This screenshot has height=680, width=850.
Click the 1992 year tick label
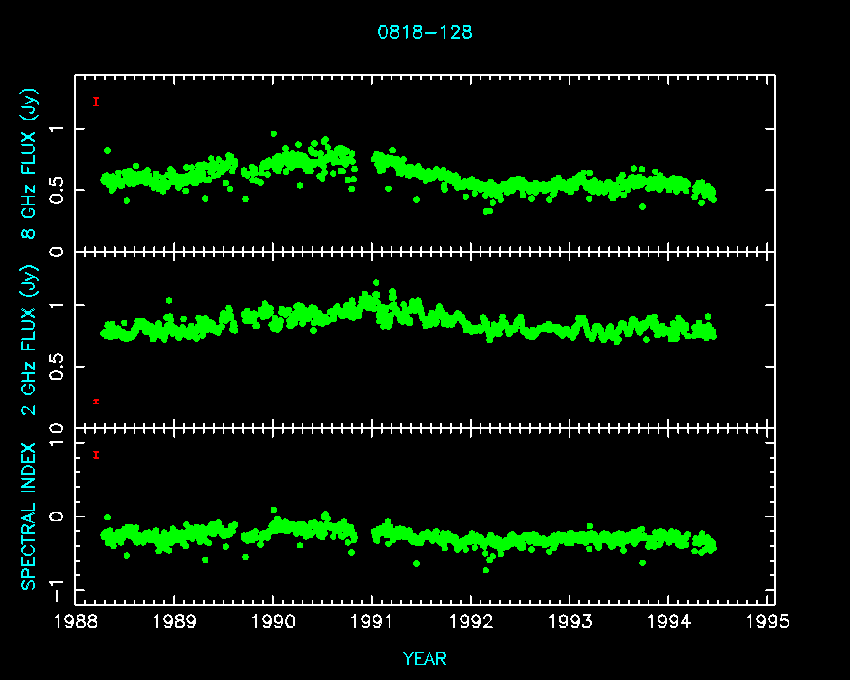point(472,622)
